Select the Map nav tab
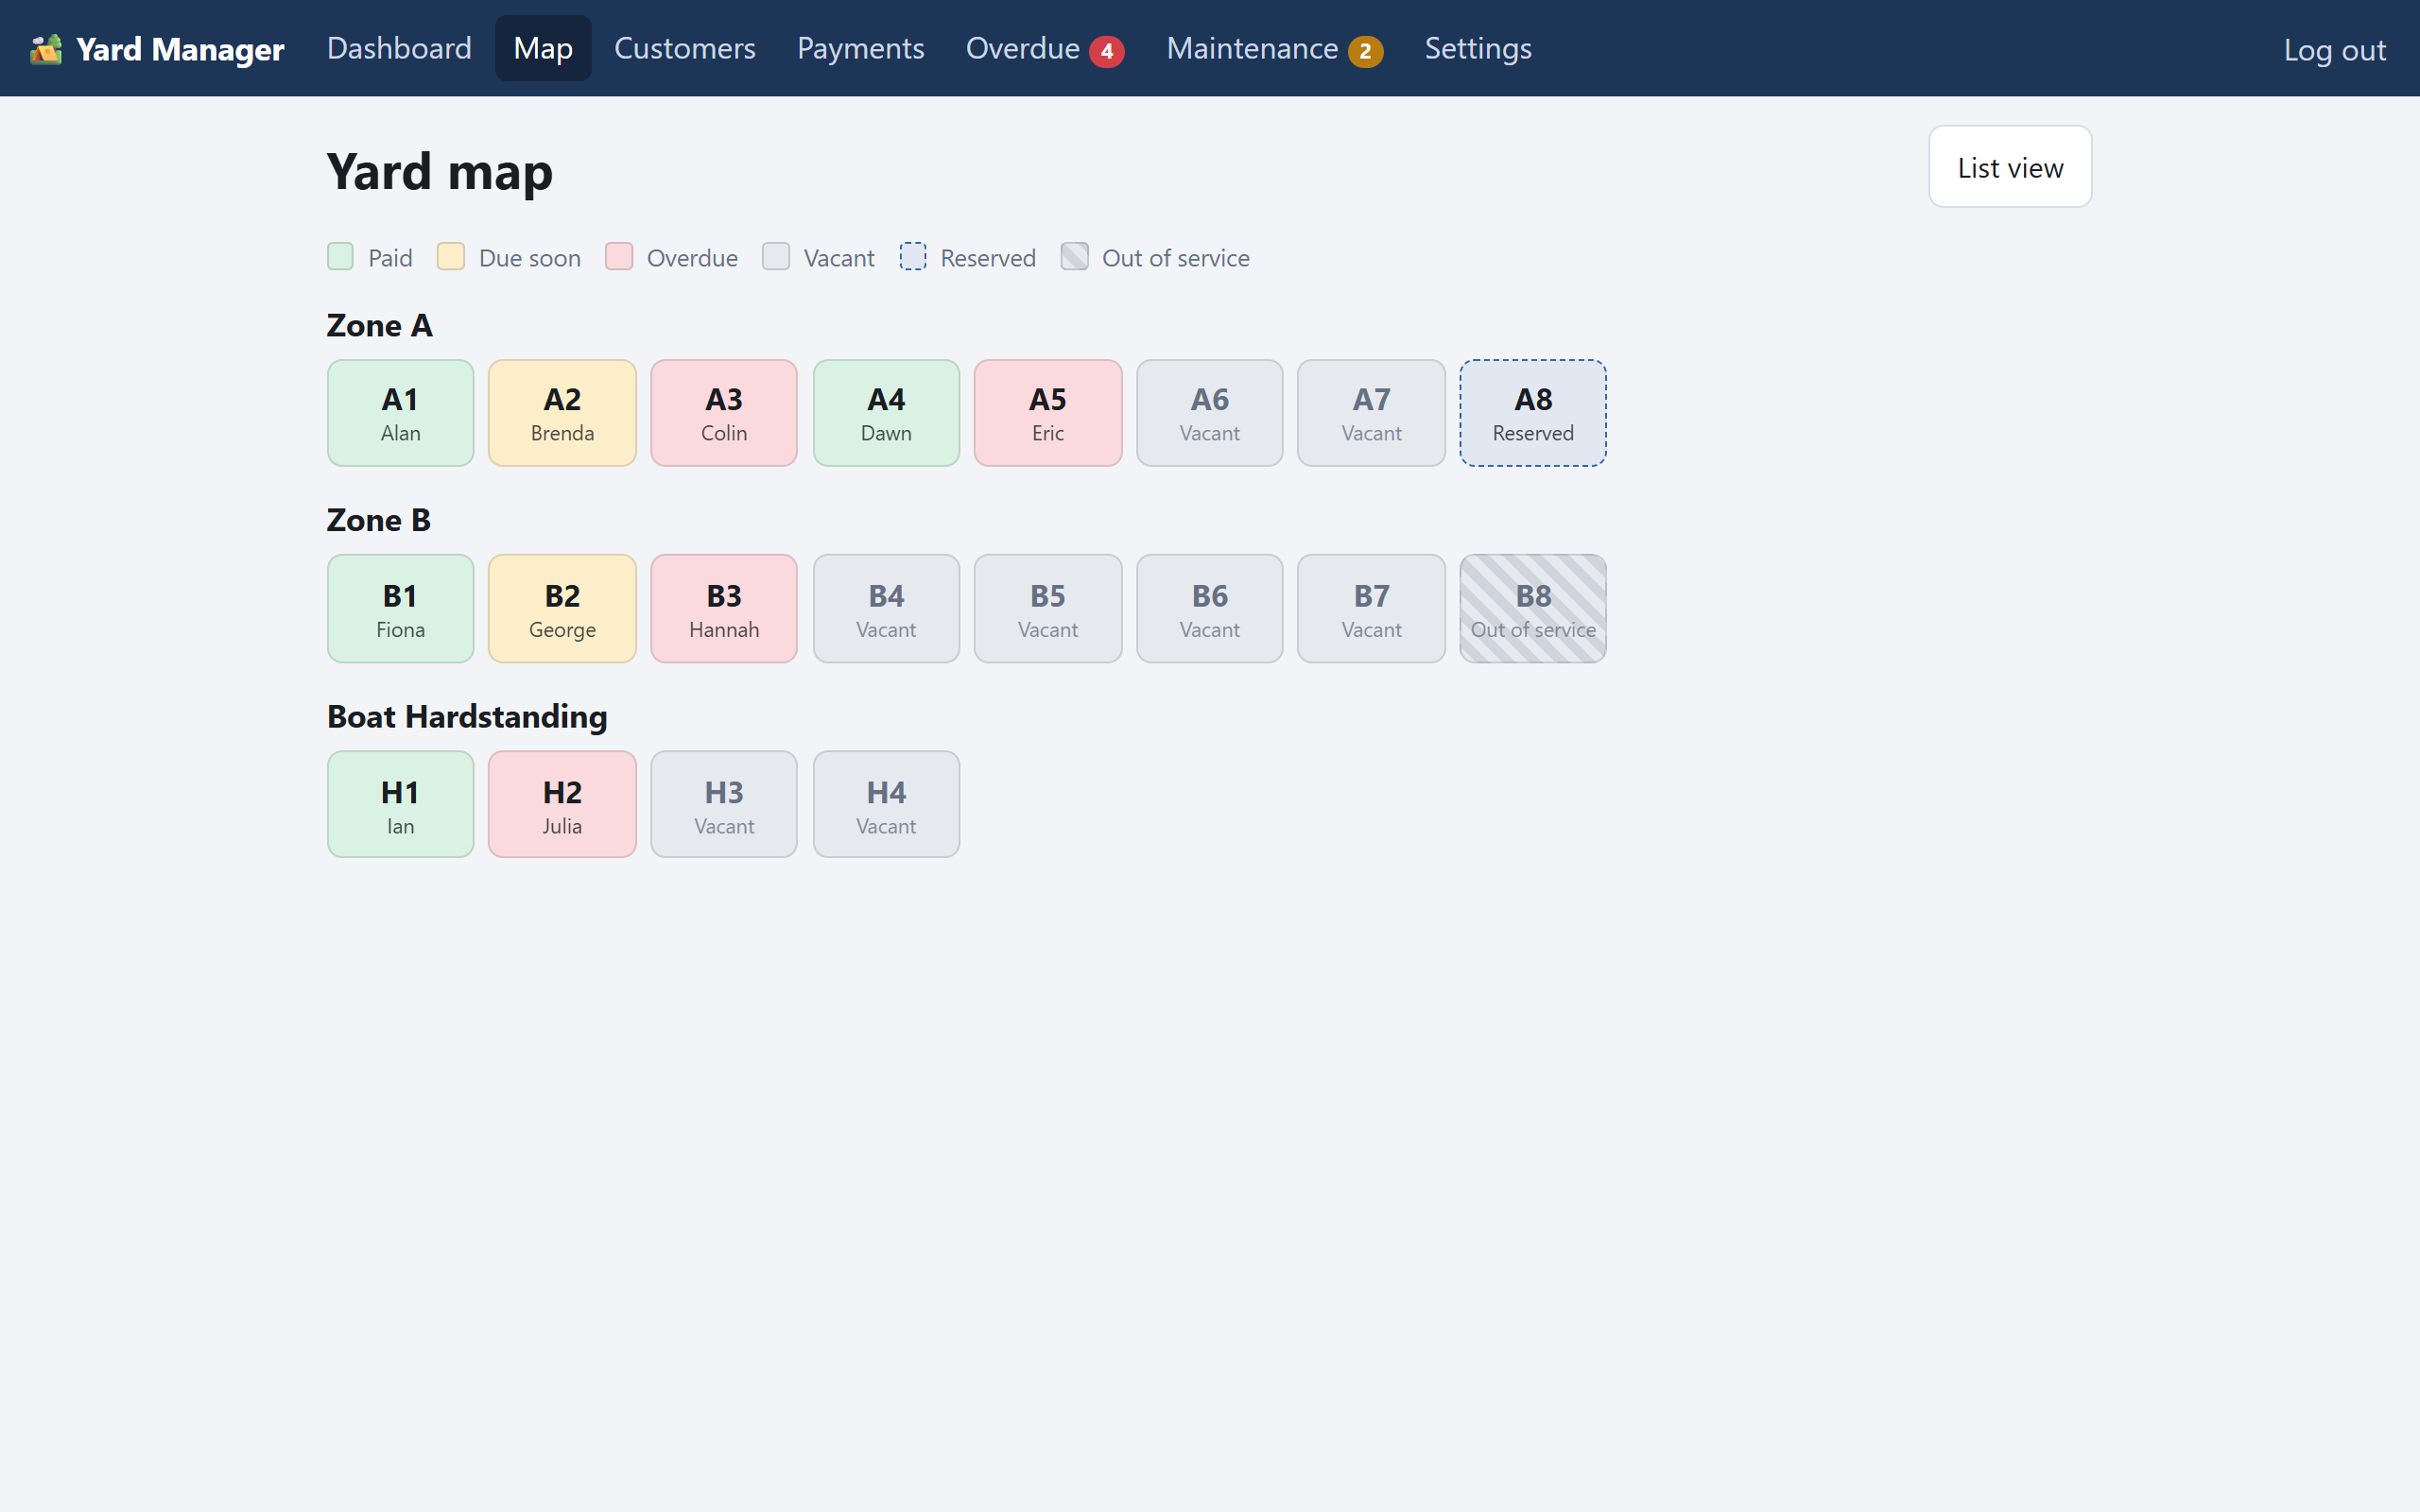 (543, 48)
